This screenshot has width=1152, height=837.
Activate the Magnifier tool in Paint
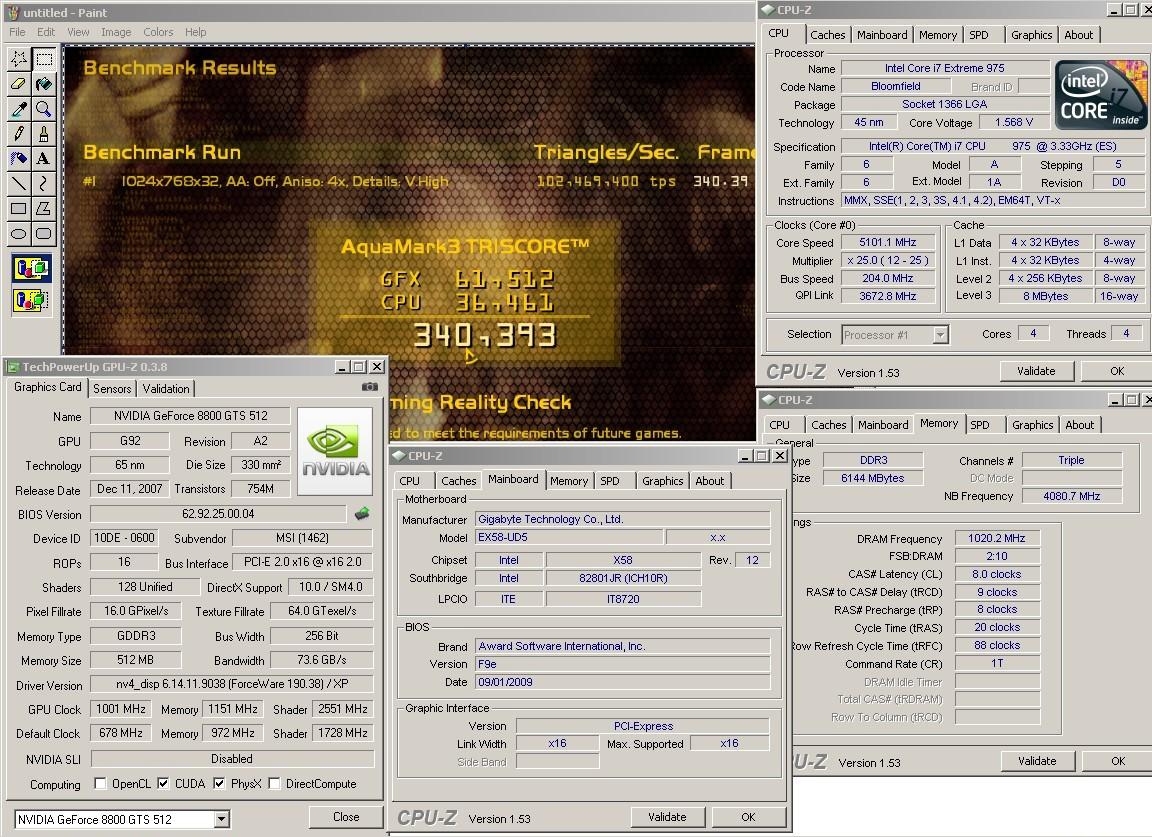[x=44, y=109]
